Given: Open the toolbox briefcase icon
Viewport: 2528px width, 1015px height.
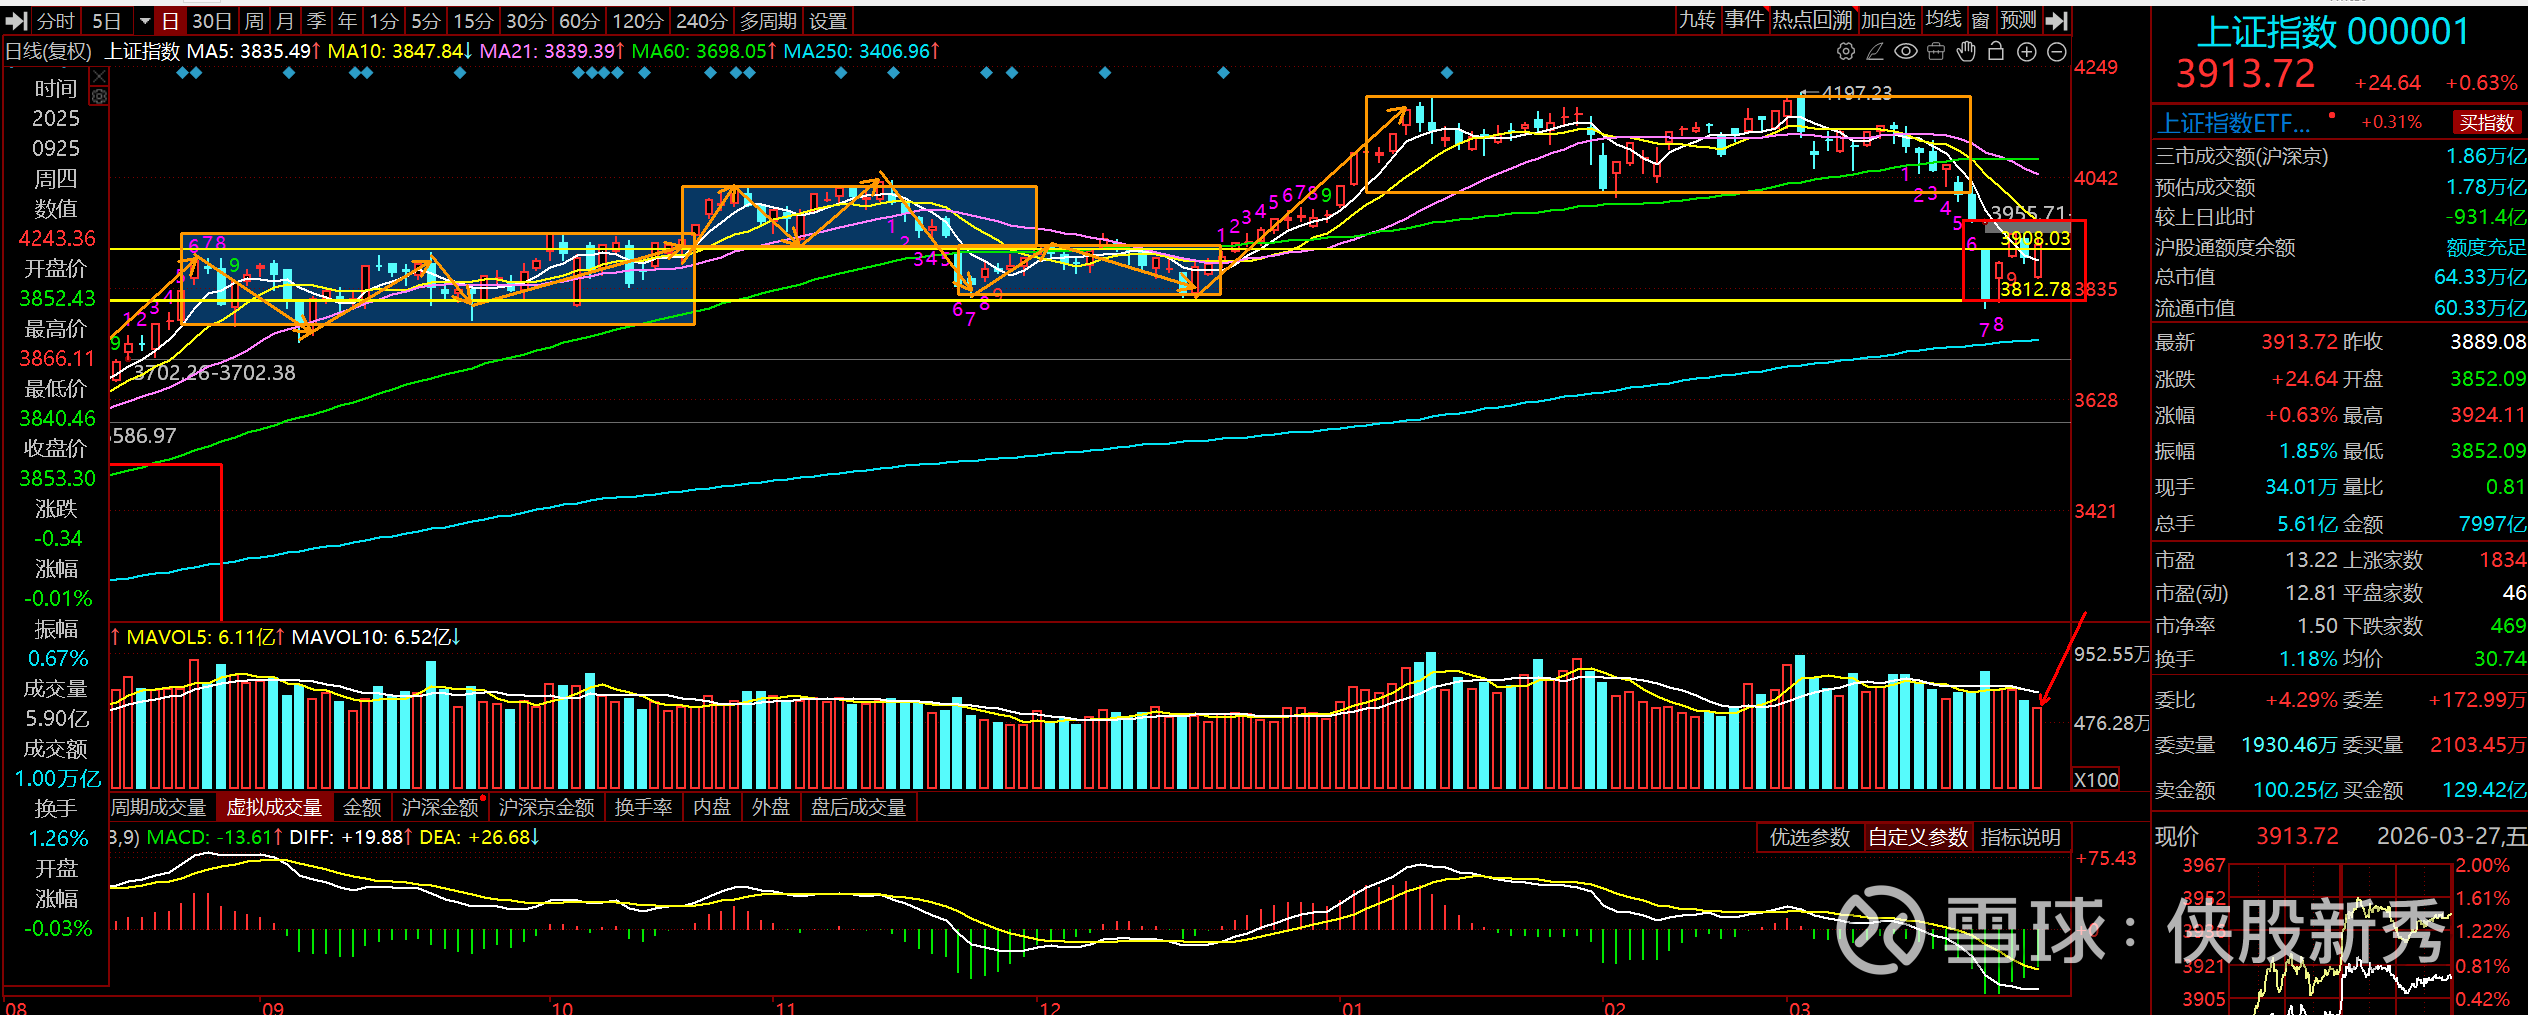Looking at the screenshot, I should pyautogui.click(x=1936, y=52).
